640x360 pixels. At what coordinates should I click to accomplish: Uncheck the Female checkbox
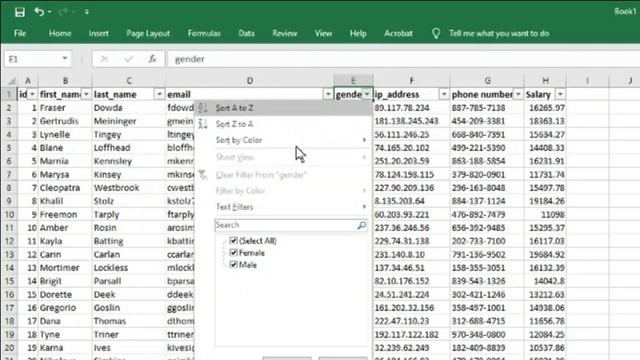[x=233, y=253]
